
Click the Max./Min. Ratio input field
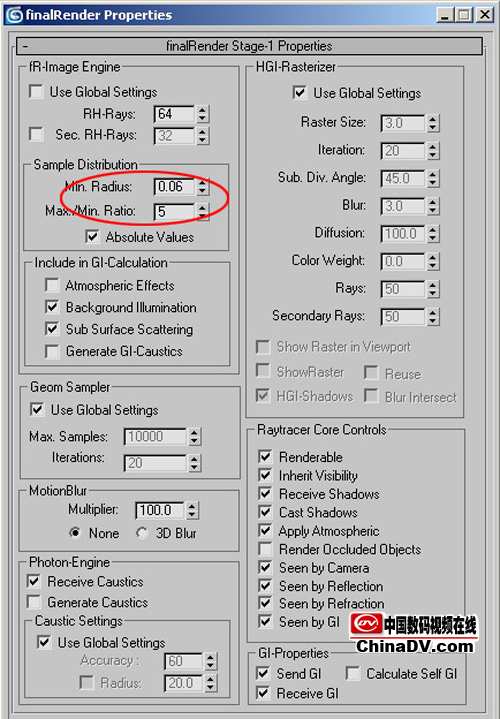pos(174,211)
